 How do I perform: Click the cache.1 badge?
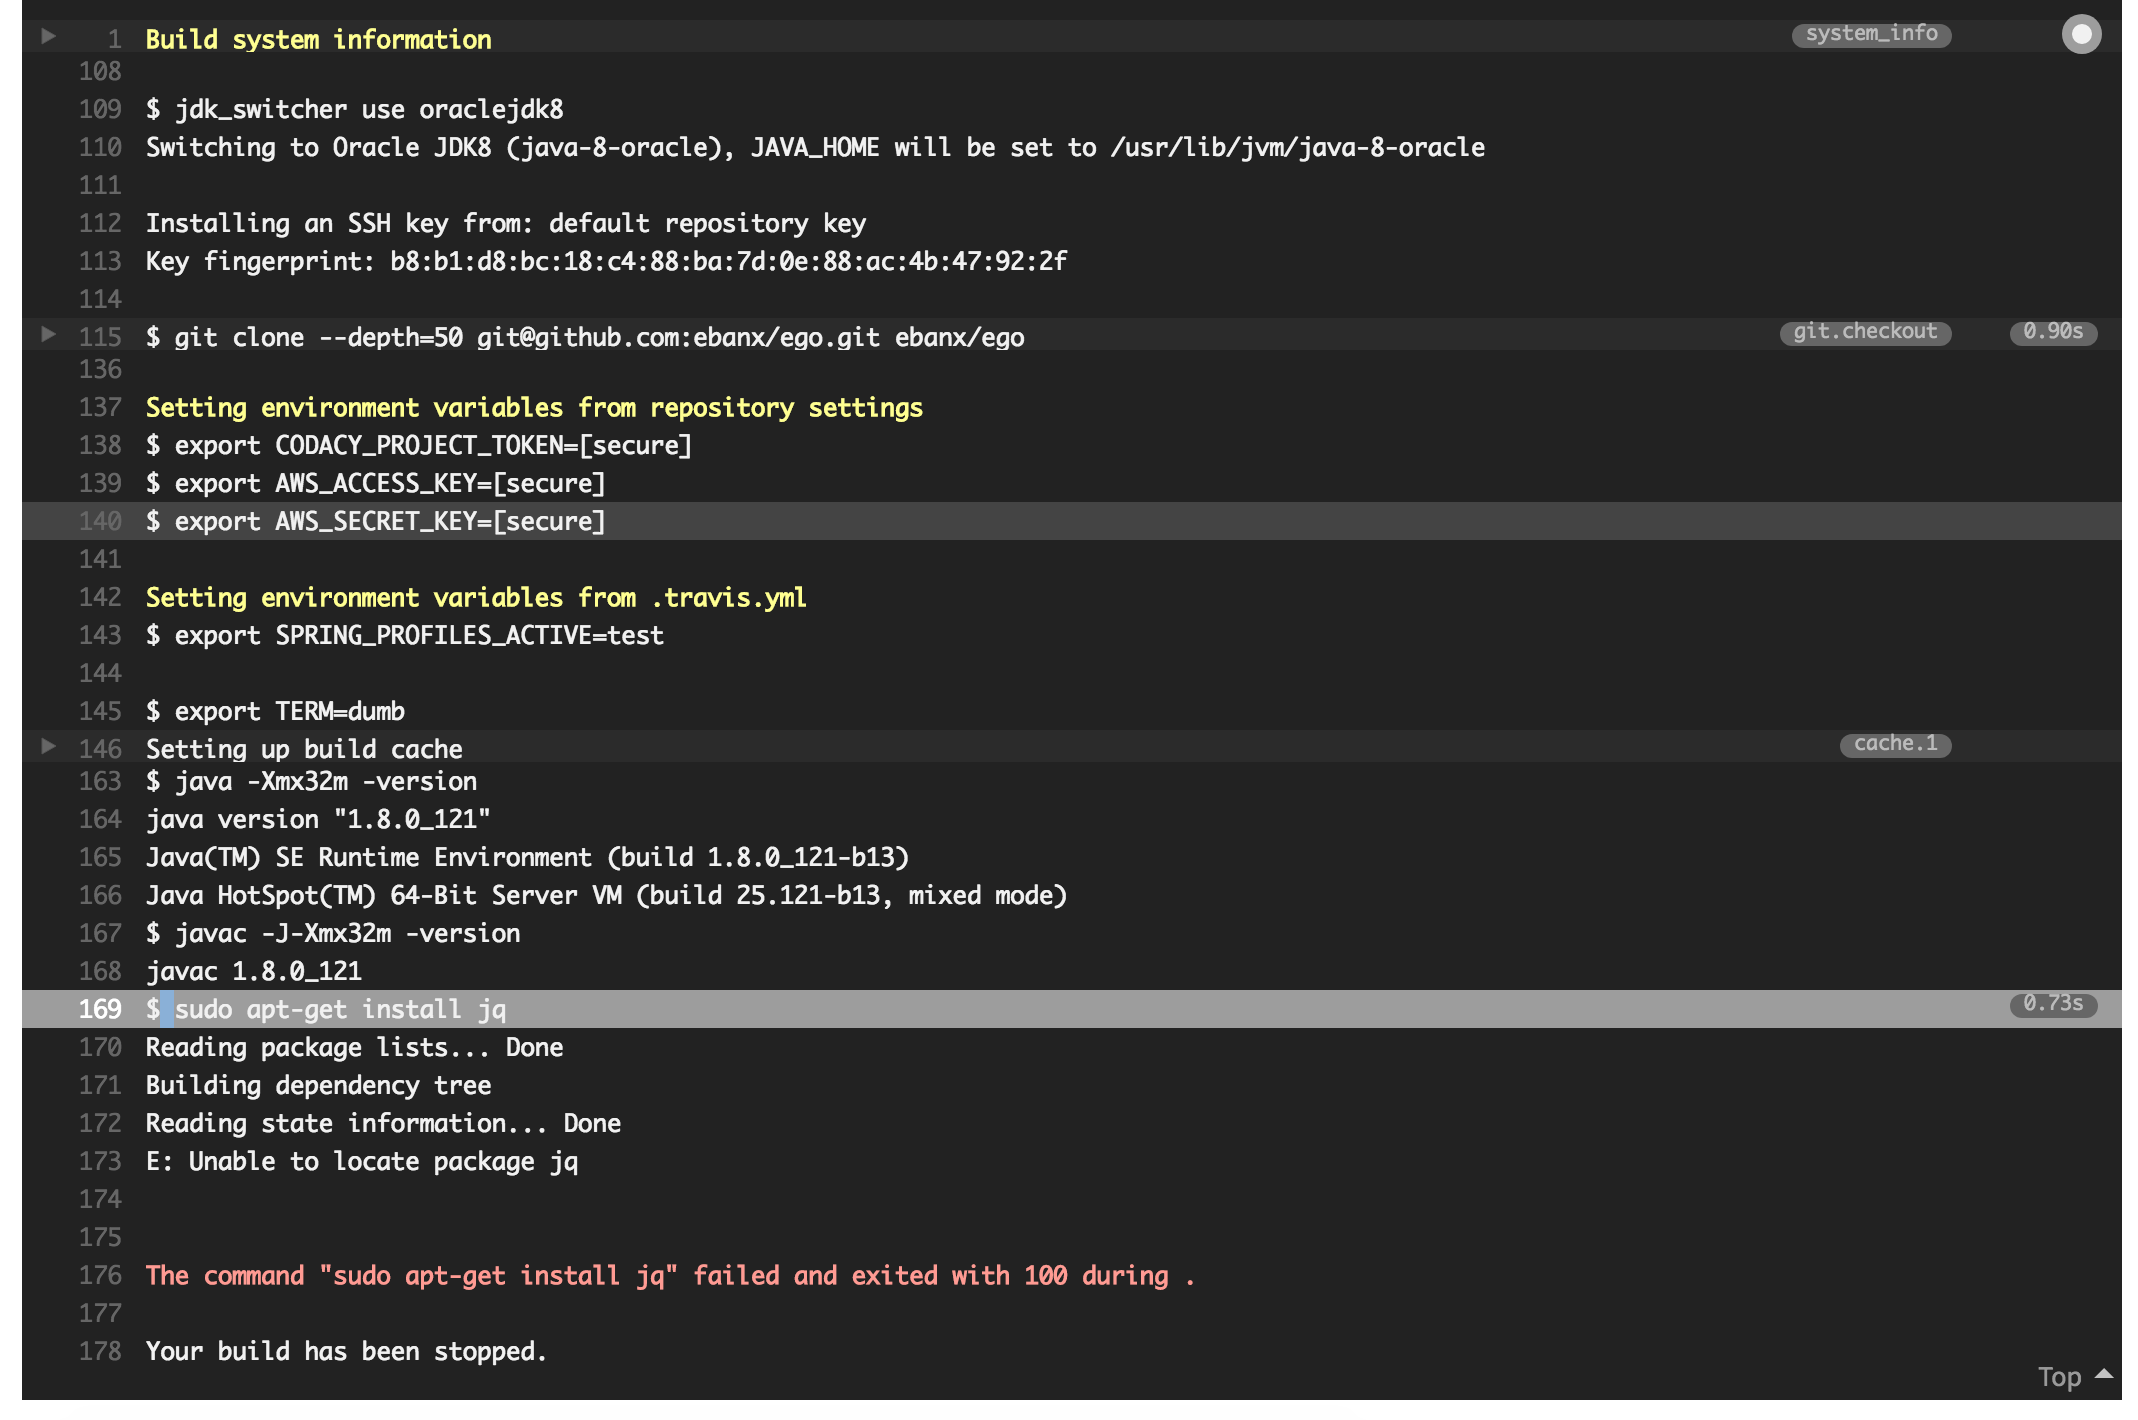[1895, 744]
